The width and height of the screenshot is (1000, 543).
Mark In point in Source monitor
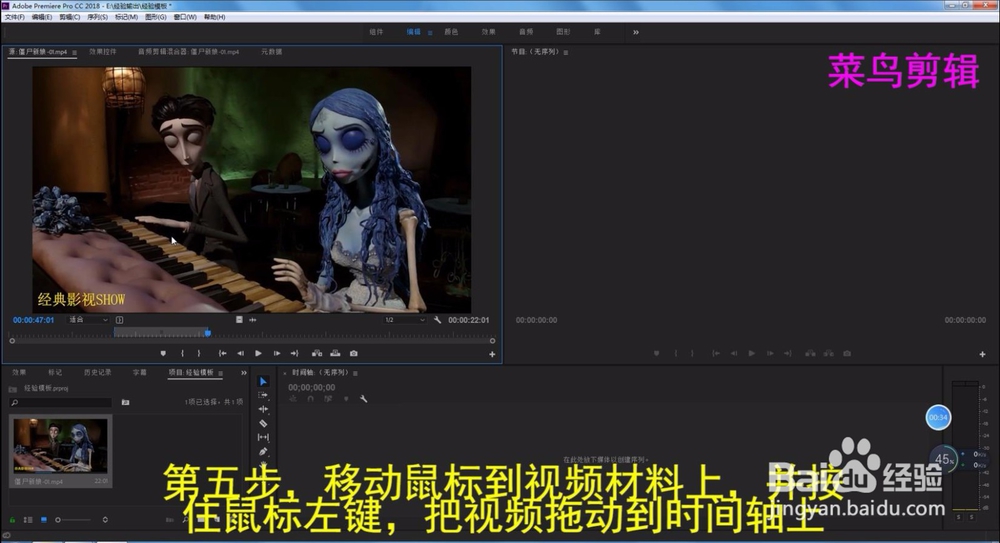[182, 353]
